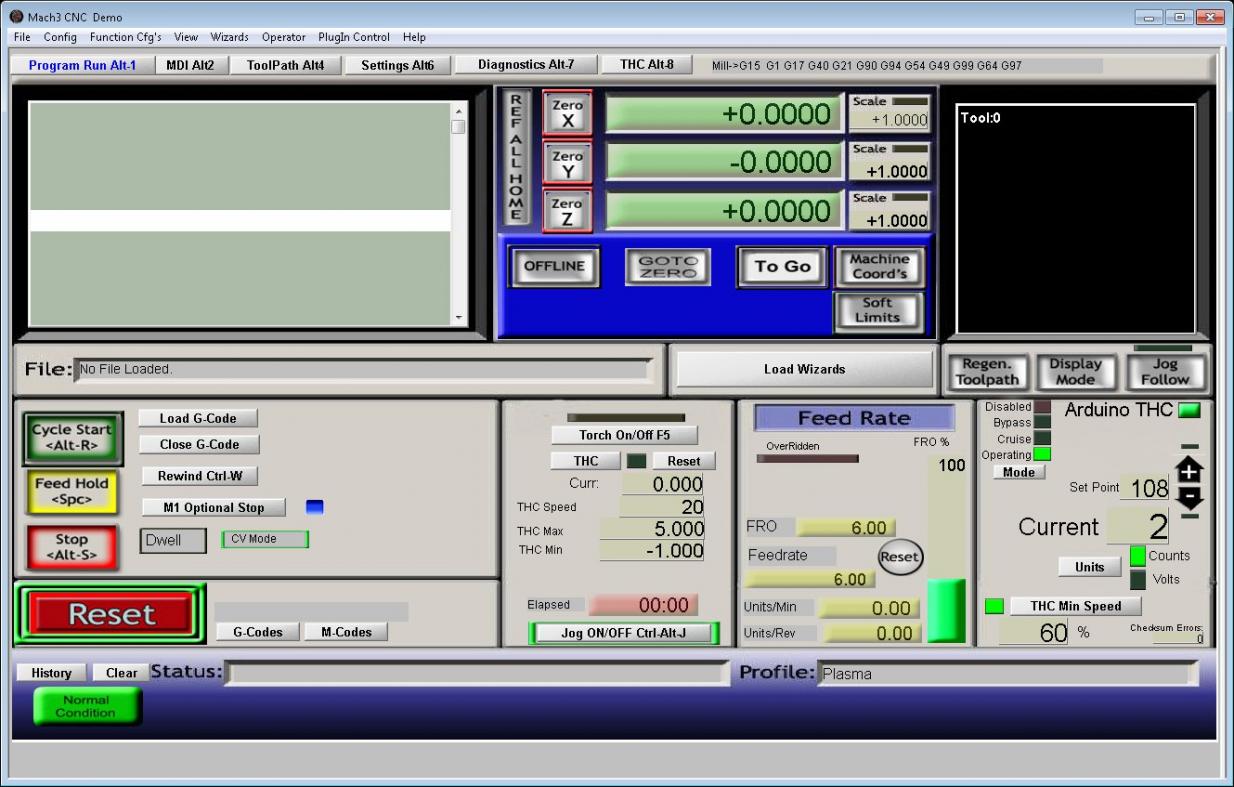Toggle the OFFLINE button
This screenshot has height=787, width=1234.
[554, 267]
